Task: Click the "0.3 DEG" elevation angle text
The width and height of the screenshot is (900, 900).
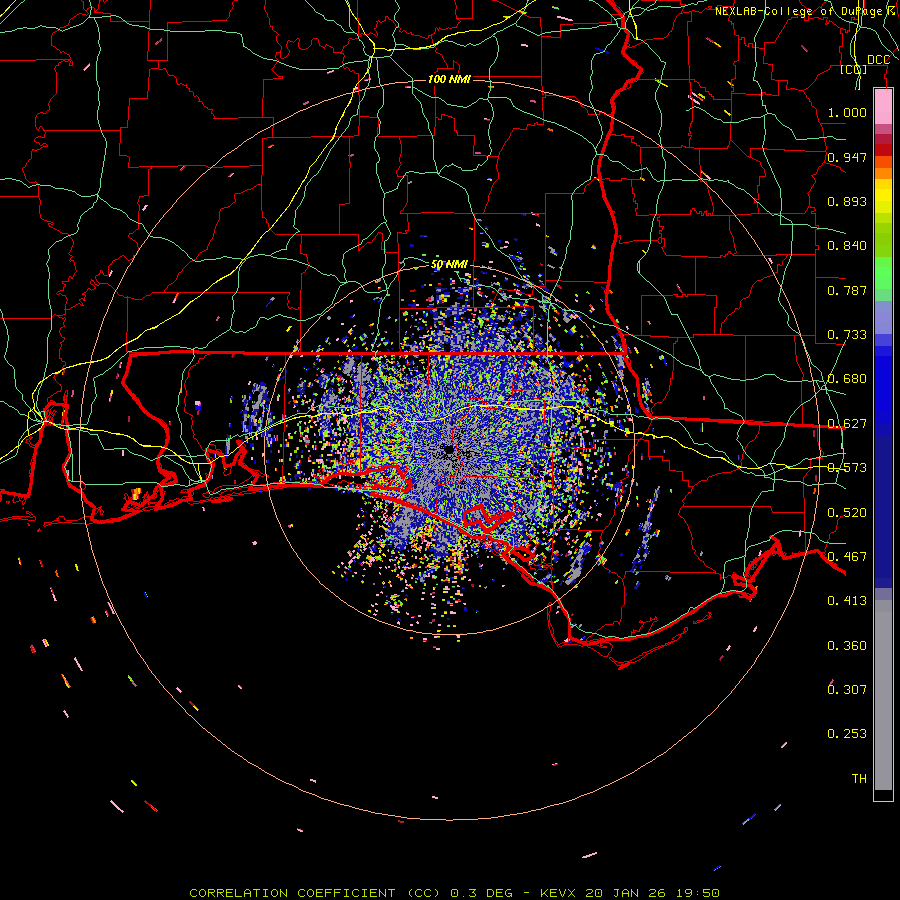Action: click(x=480, y=893)
